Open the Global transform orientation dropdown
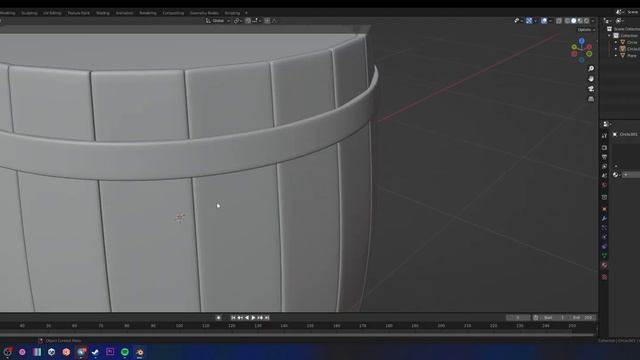Screen dimensions: 640x360 pyautogui.click(x=218, y=20)
